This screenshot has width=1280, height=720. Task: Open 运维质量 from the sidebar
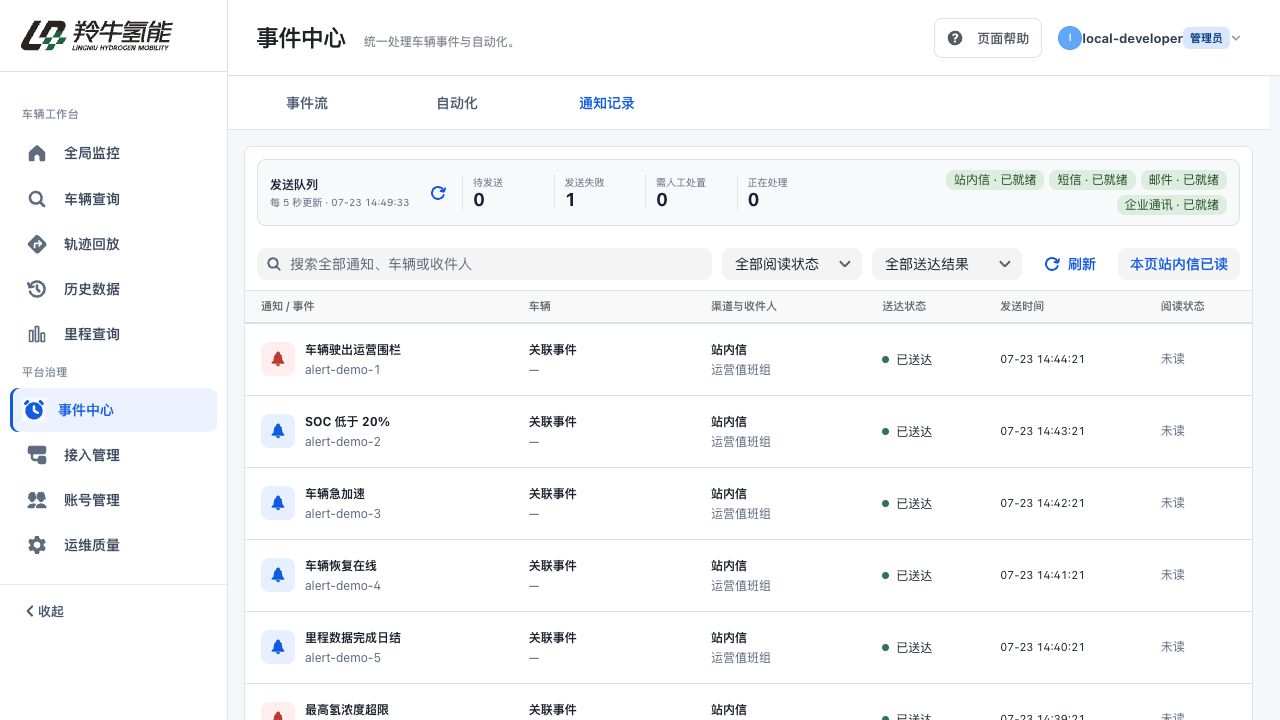tap(114, 545)
